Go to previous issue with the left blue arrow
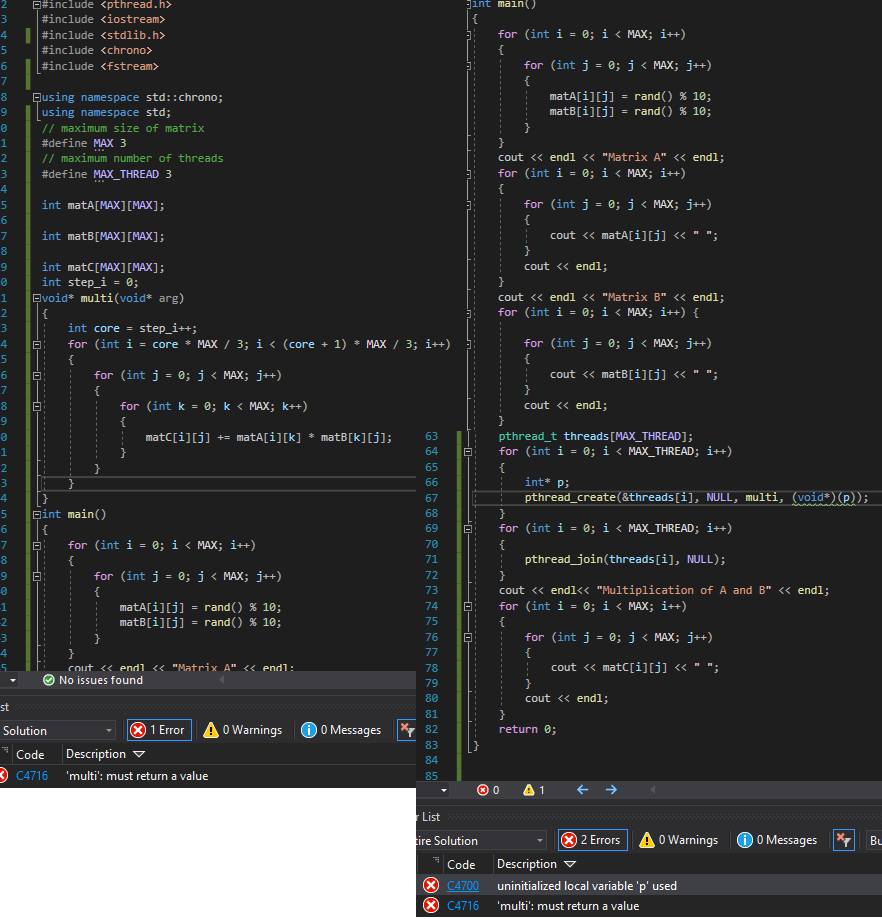 click(x=582, y=790)
